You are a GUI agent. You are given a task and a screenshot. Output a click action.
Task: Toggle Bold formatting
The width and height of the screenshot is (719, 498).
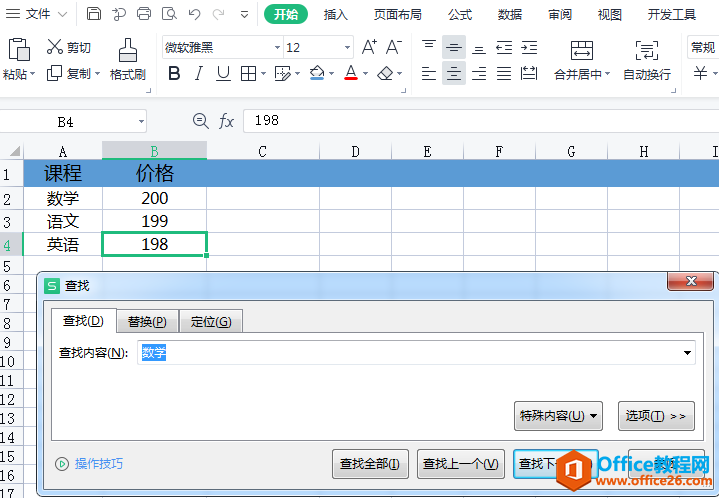[x=174, y=73]
